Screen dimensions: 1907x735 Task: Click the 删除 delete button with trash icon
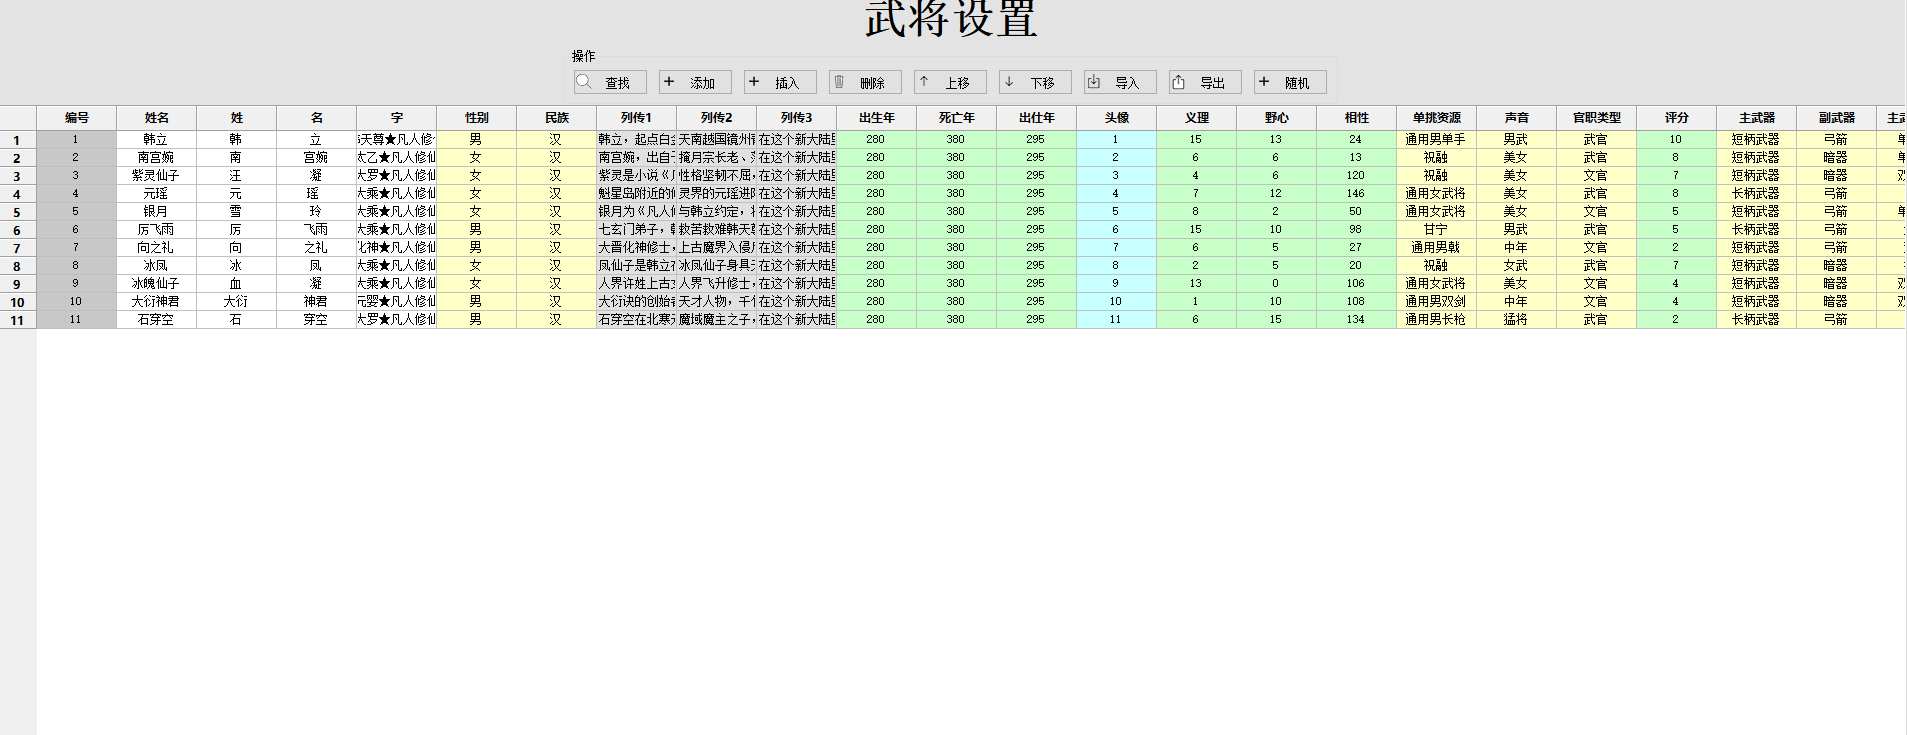point(865,82)
